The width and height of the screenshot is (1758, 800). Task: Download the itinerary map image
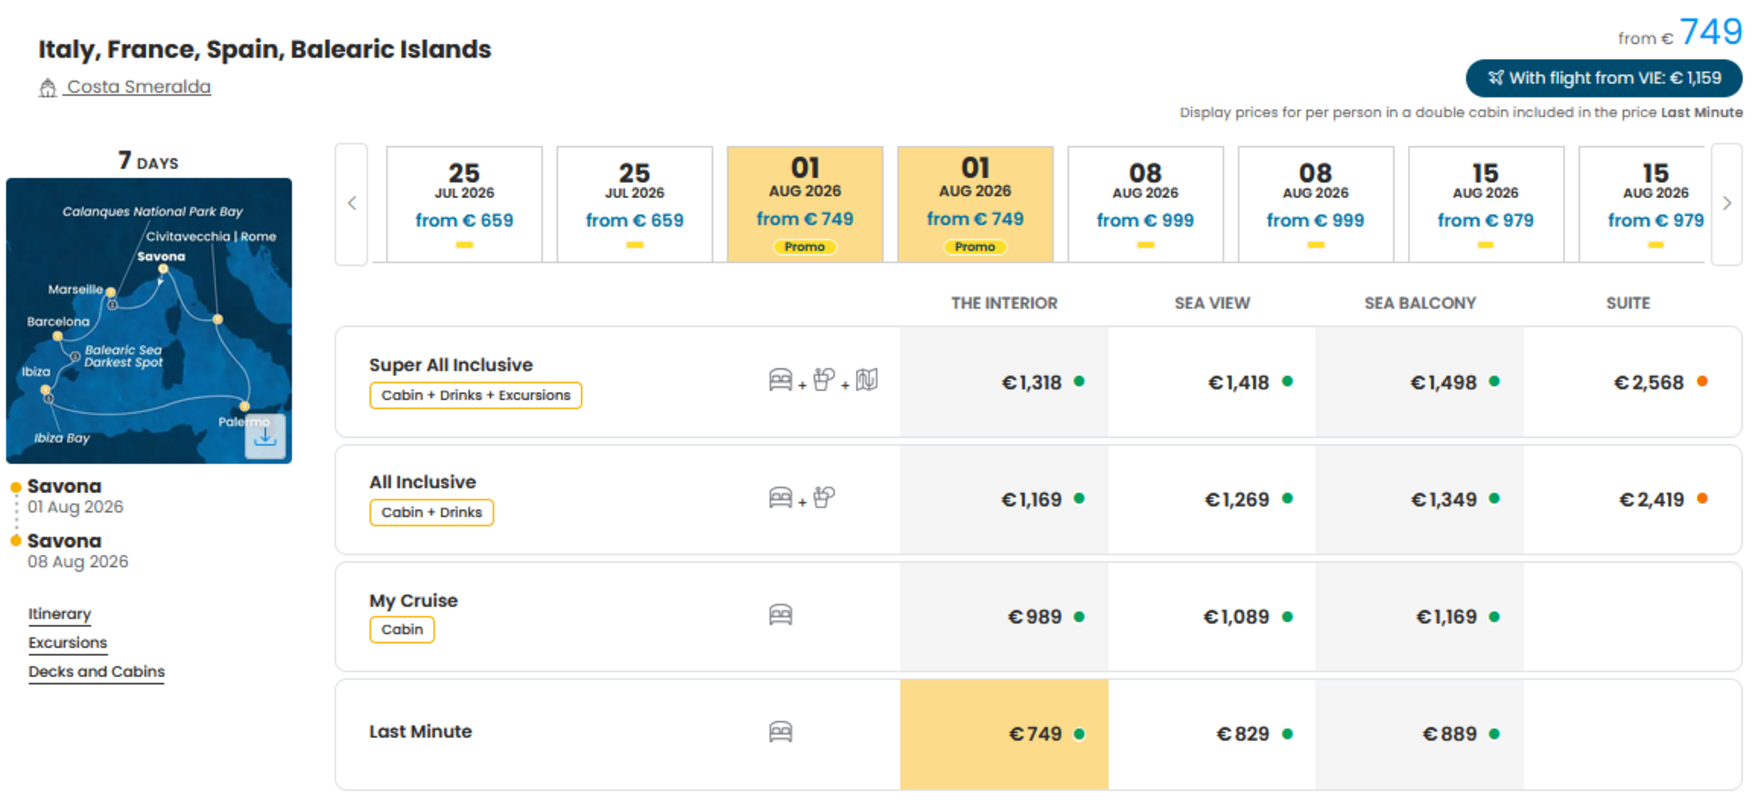pos(265,436)
